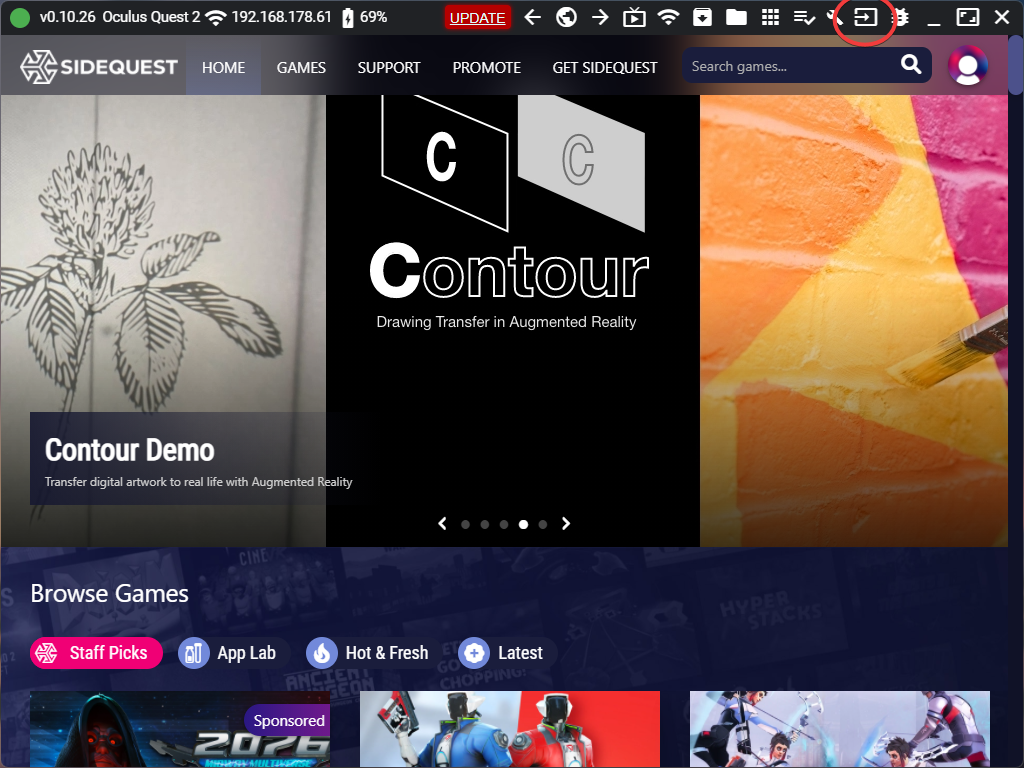Image resolution: width=1024 pixels, height=768 pixels.
Task: Go forward with the right arrow icon
Action: [x=600, y=17]
